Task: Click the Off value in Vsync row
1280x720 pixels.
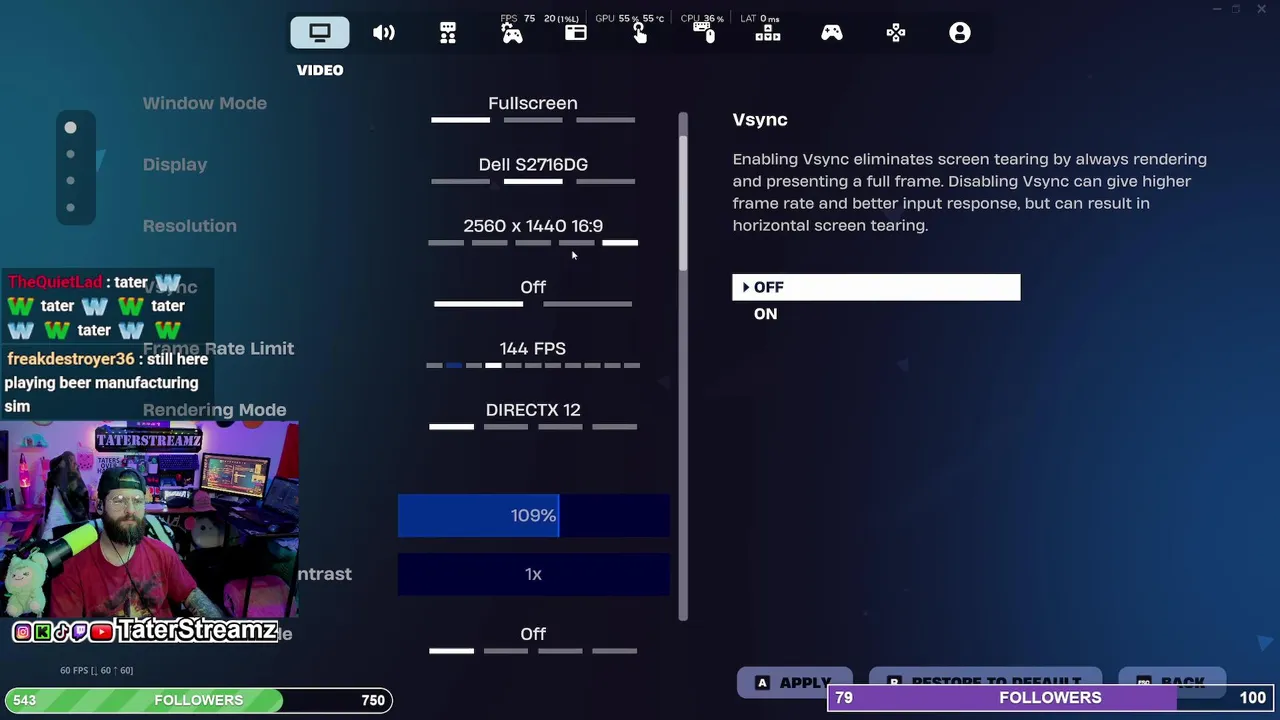Action: point(533,288)
